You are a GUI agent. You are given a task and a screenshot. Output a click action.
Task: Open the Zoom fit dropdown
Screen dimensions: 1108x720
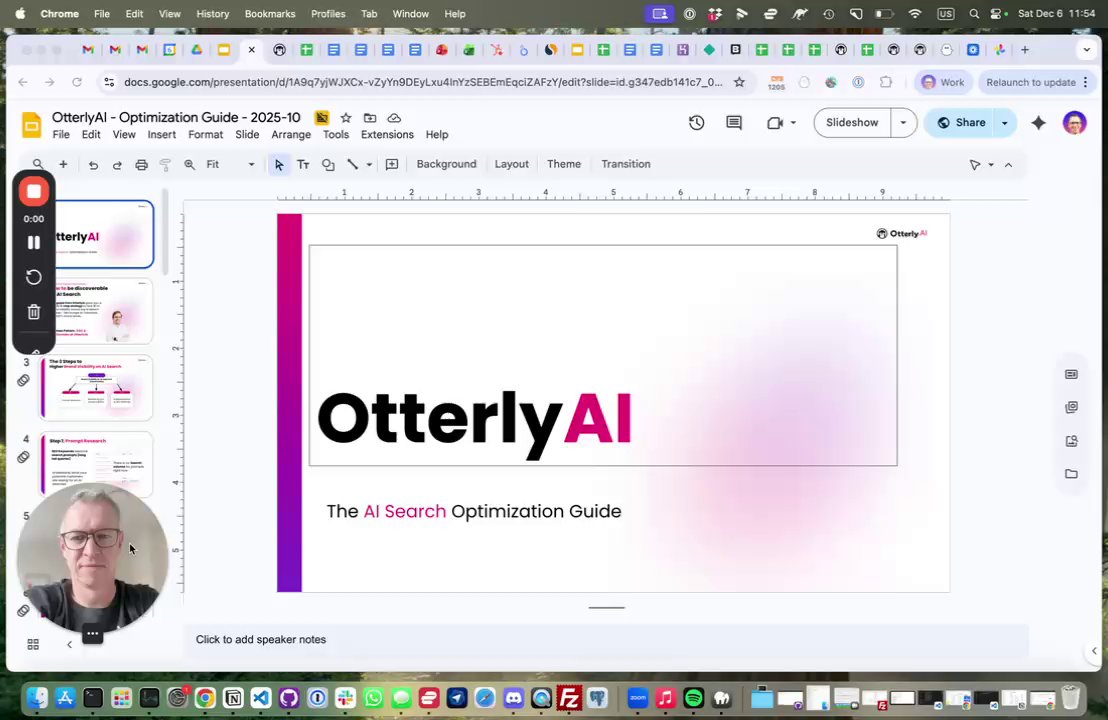230,165
